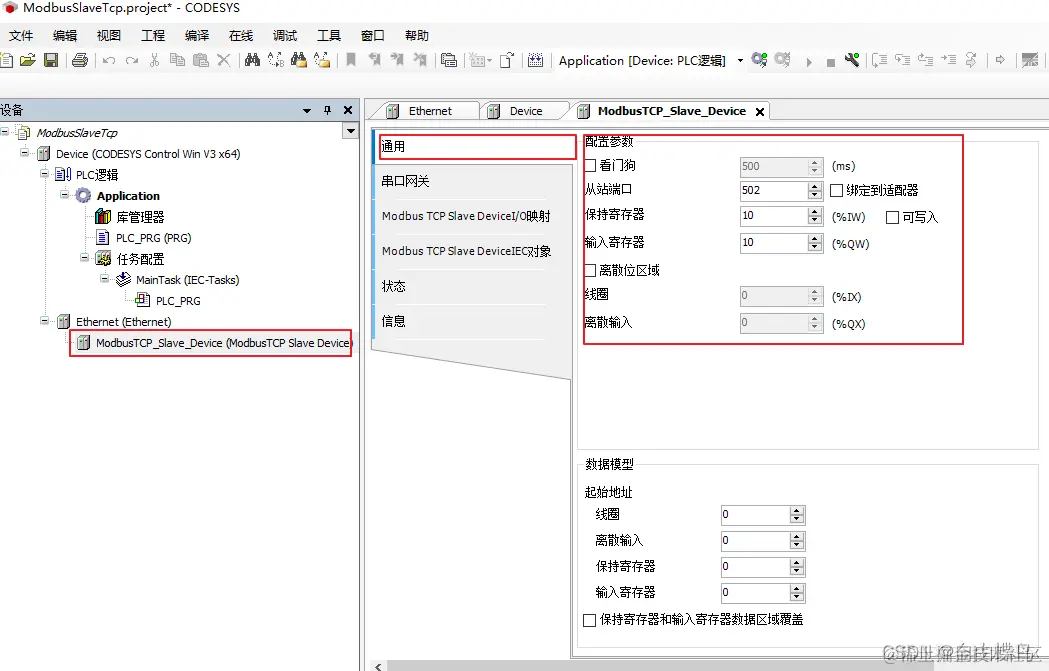Click the Replace A-to-B icon

[x=276, y=60]
